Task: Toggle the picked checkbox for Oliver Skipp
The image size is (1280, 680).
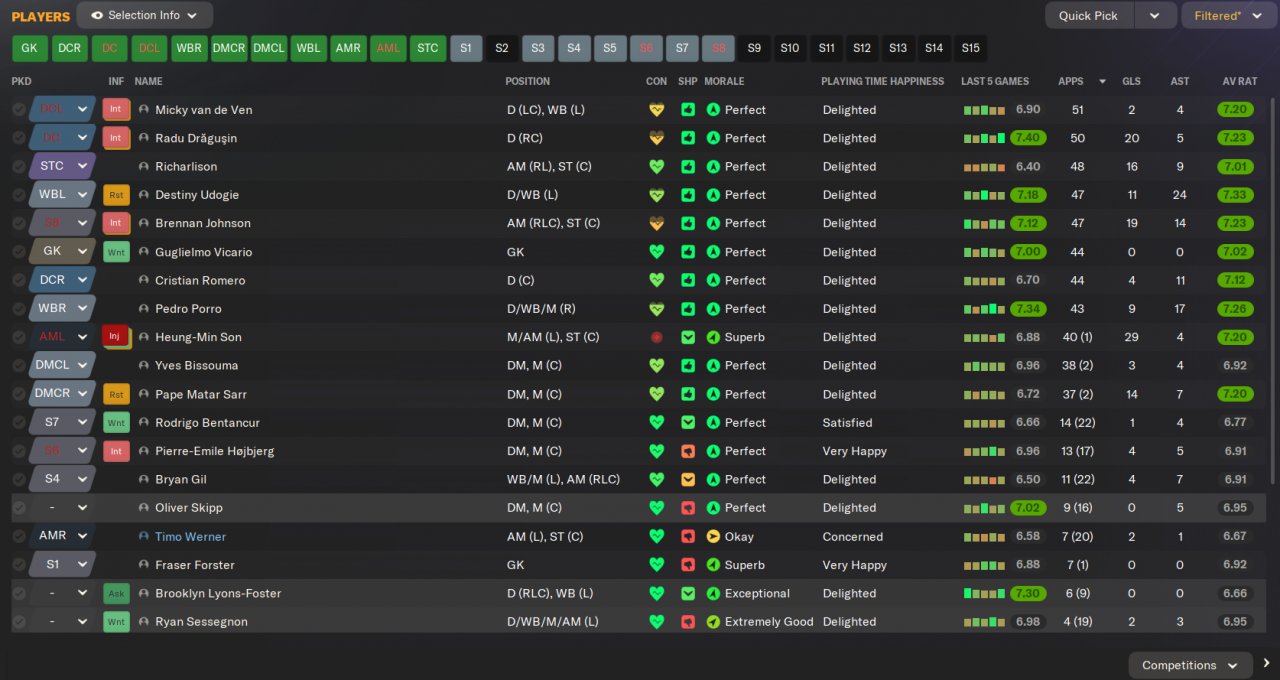Action: pos(19,508)
